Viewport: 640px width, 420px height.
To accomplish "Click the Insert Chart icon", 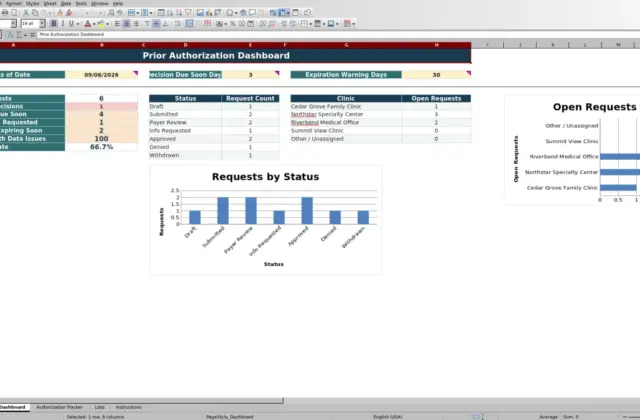I will [x=209, y=13].
